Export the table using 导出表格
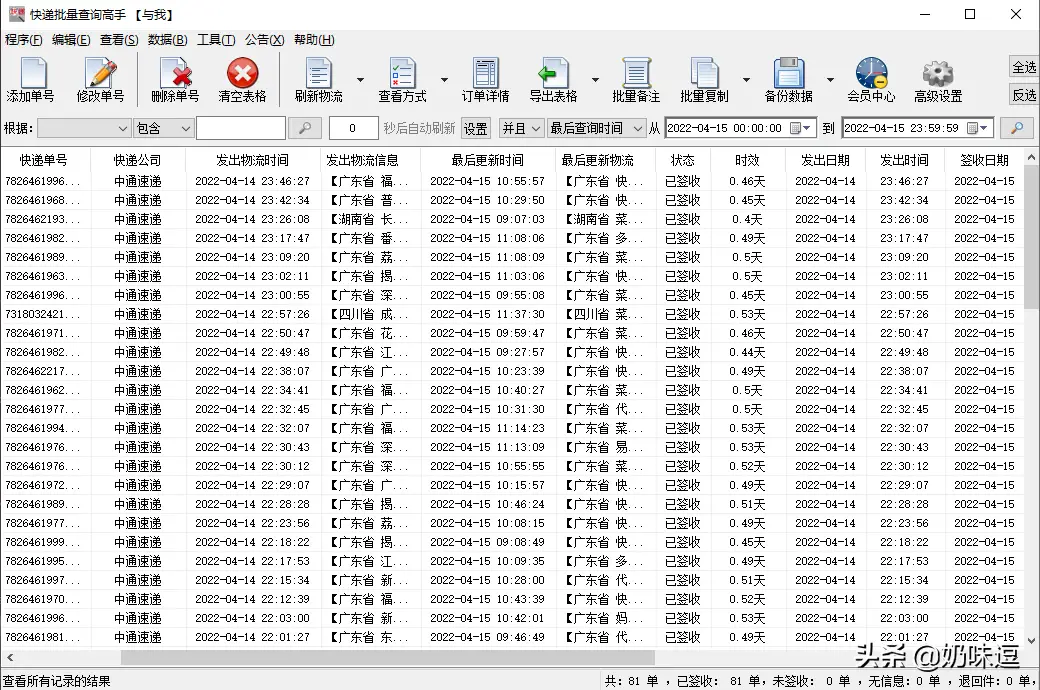Image resolution: width=1040 pixels, height=690 pixels. pos(553,80)
